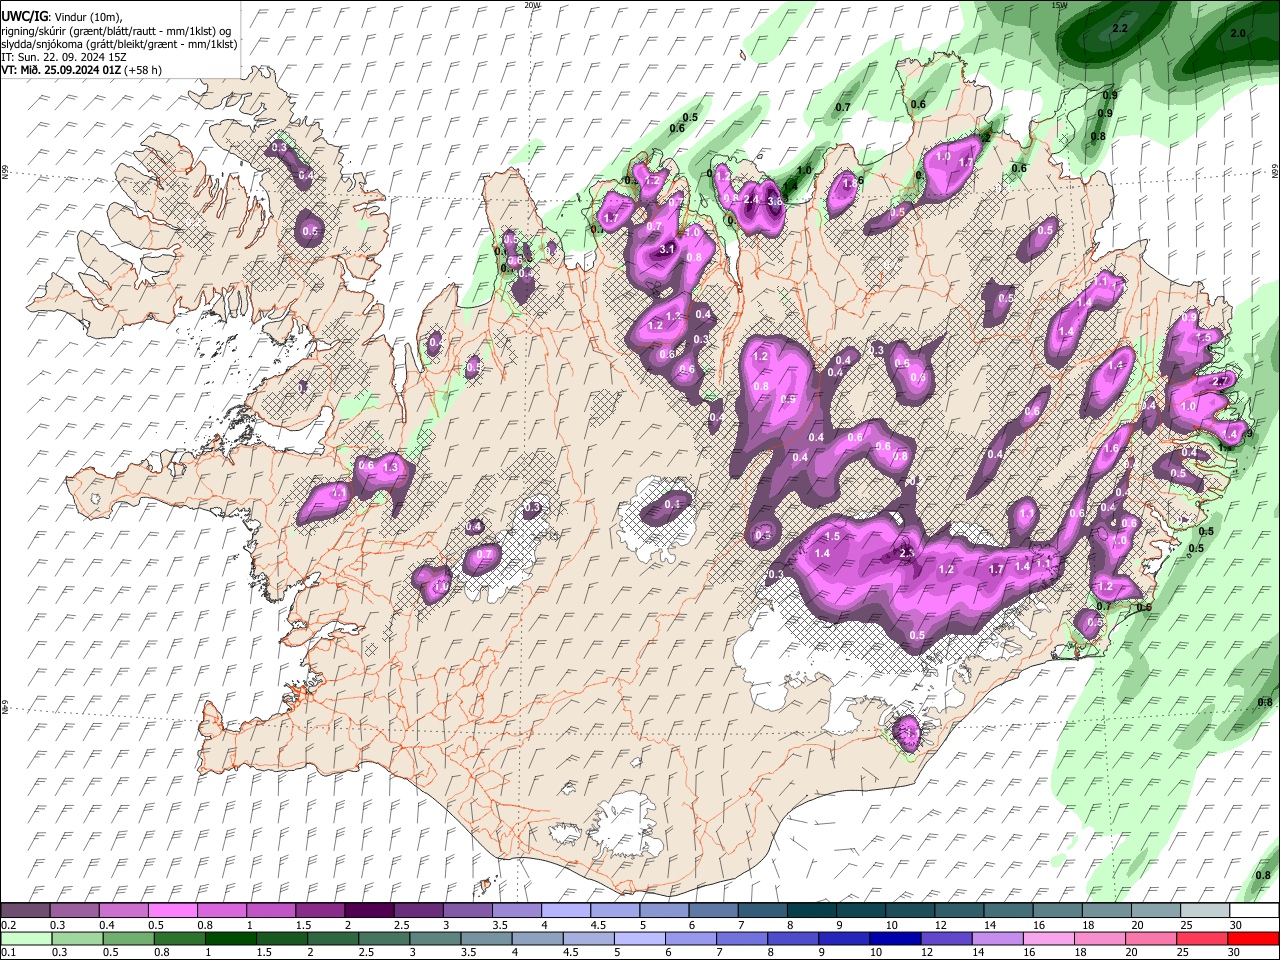Click the '20W' longitude label
This screenshot has height=960, width=1280.
[532, 5]
